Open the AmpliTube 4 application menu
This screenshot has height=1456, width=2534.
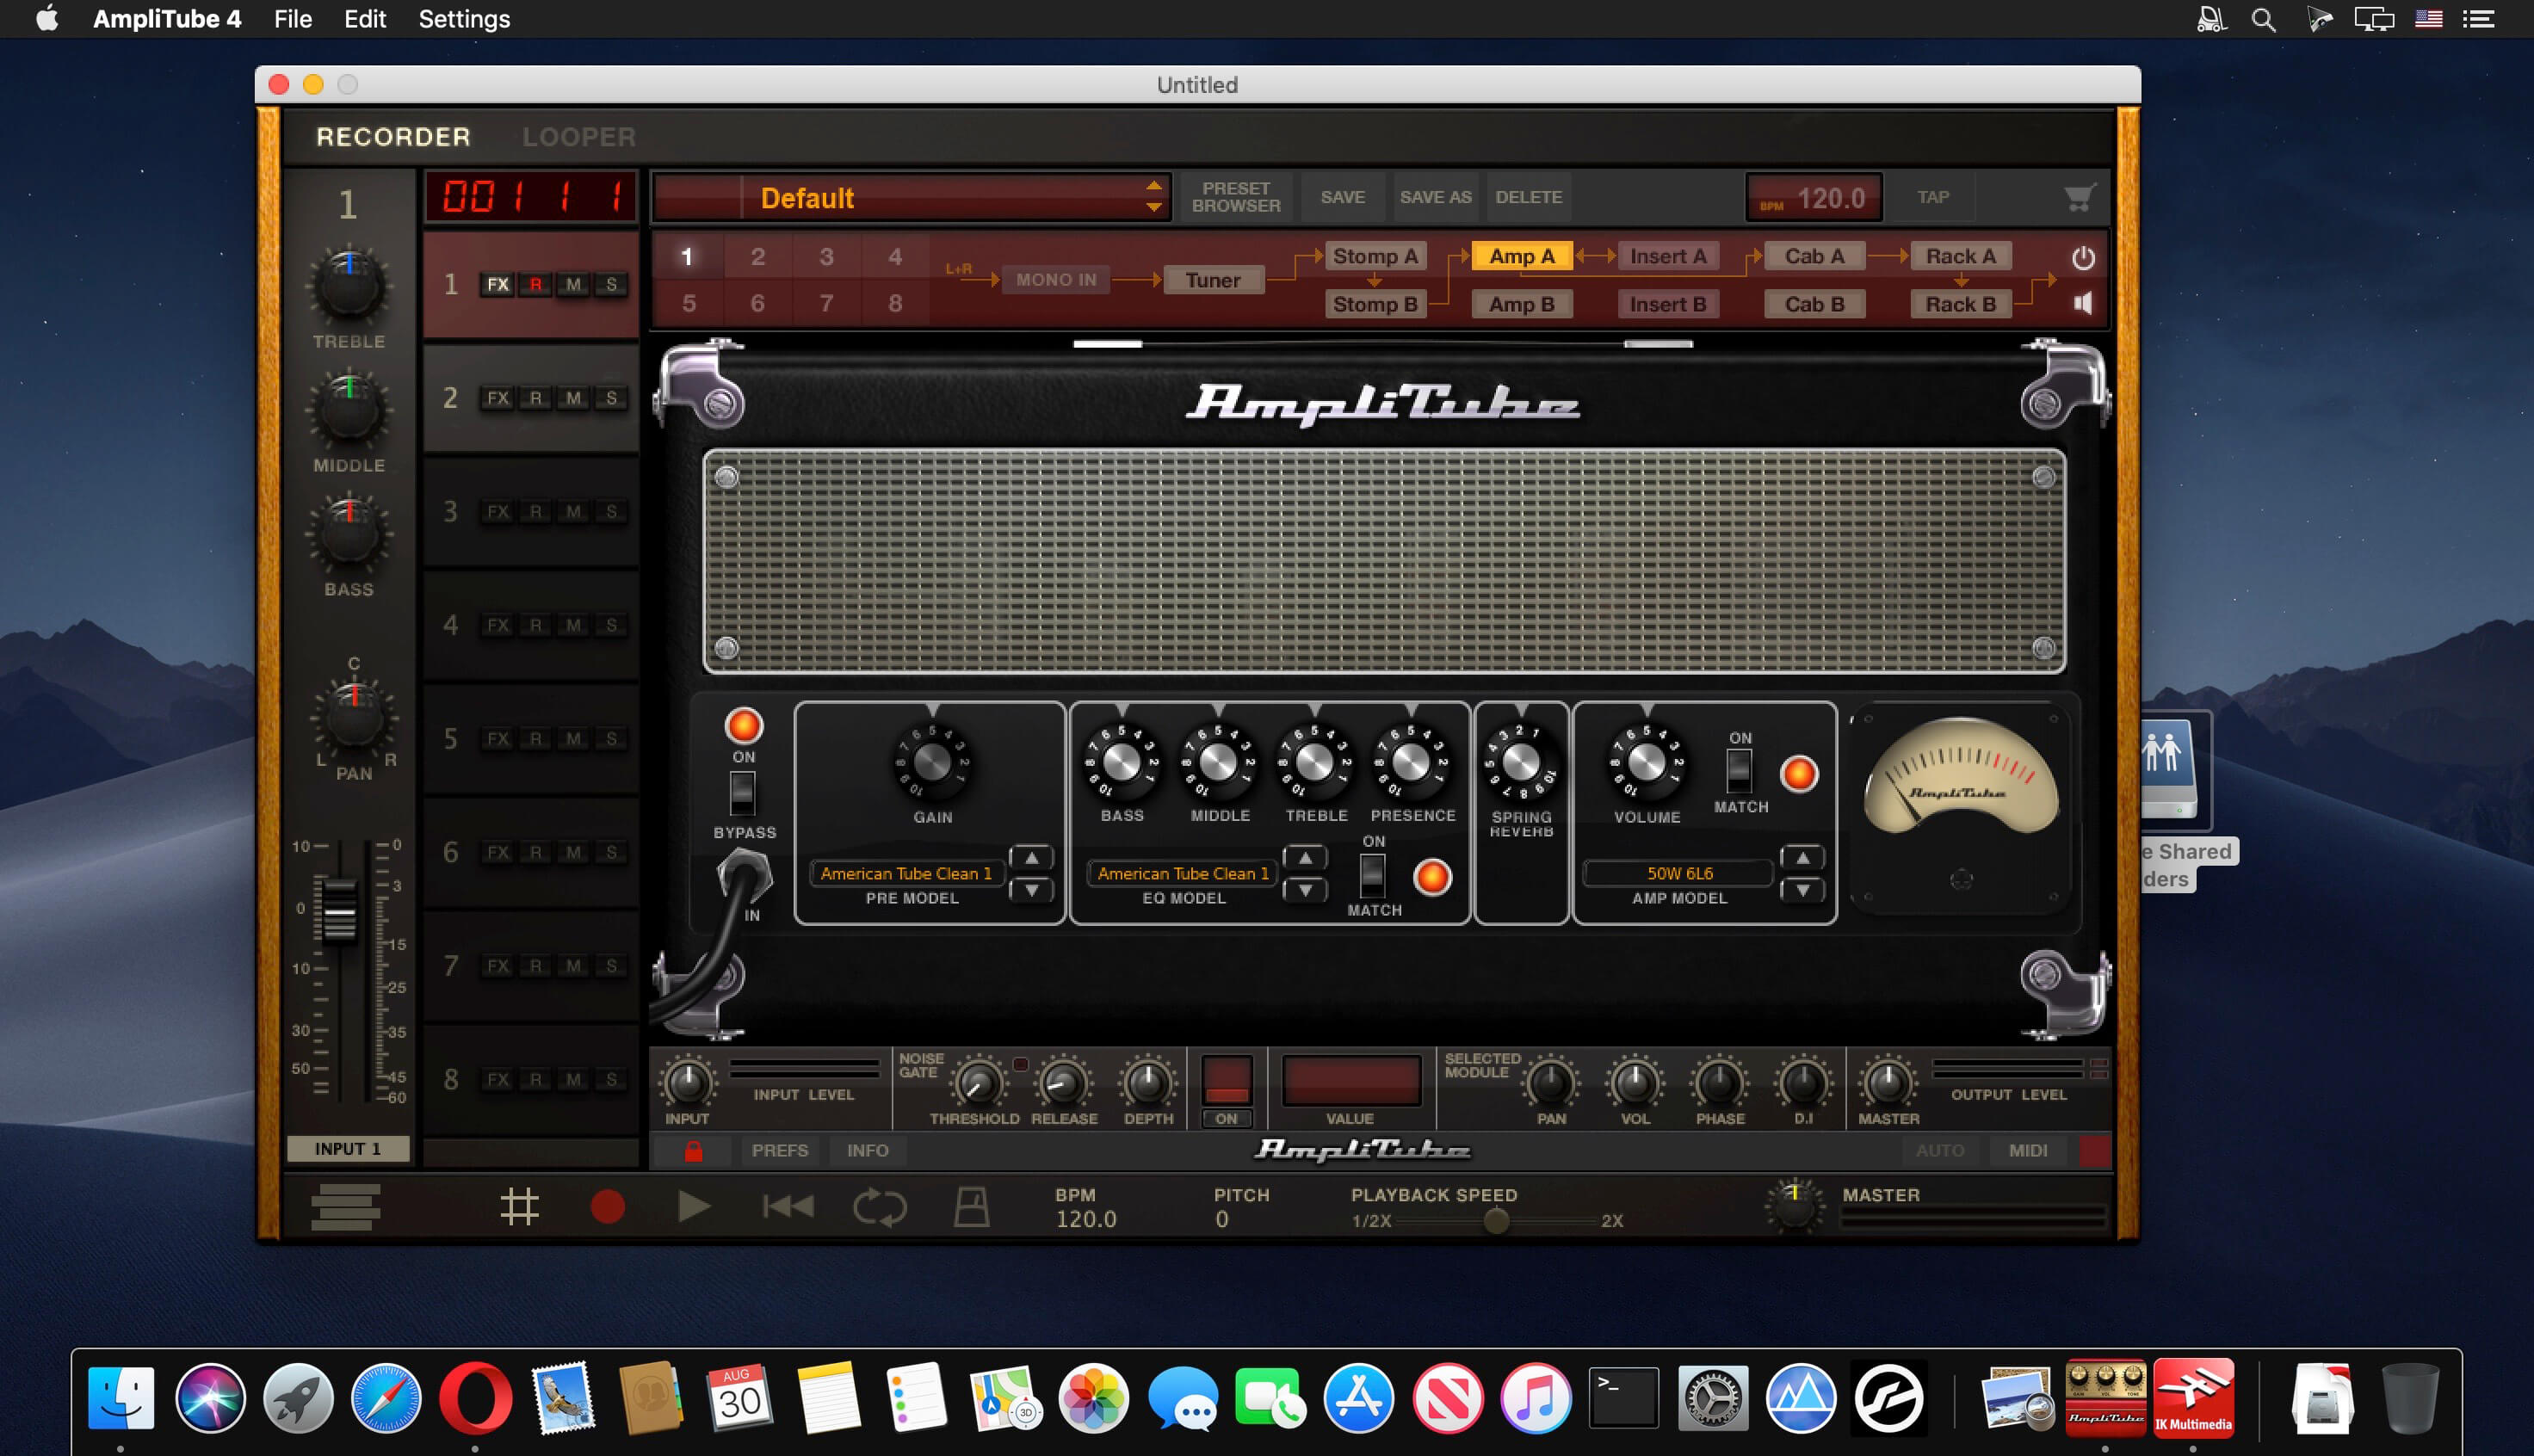click(x=167, y=19)
